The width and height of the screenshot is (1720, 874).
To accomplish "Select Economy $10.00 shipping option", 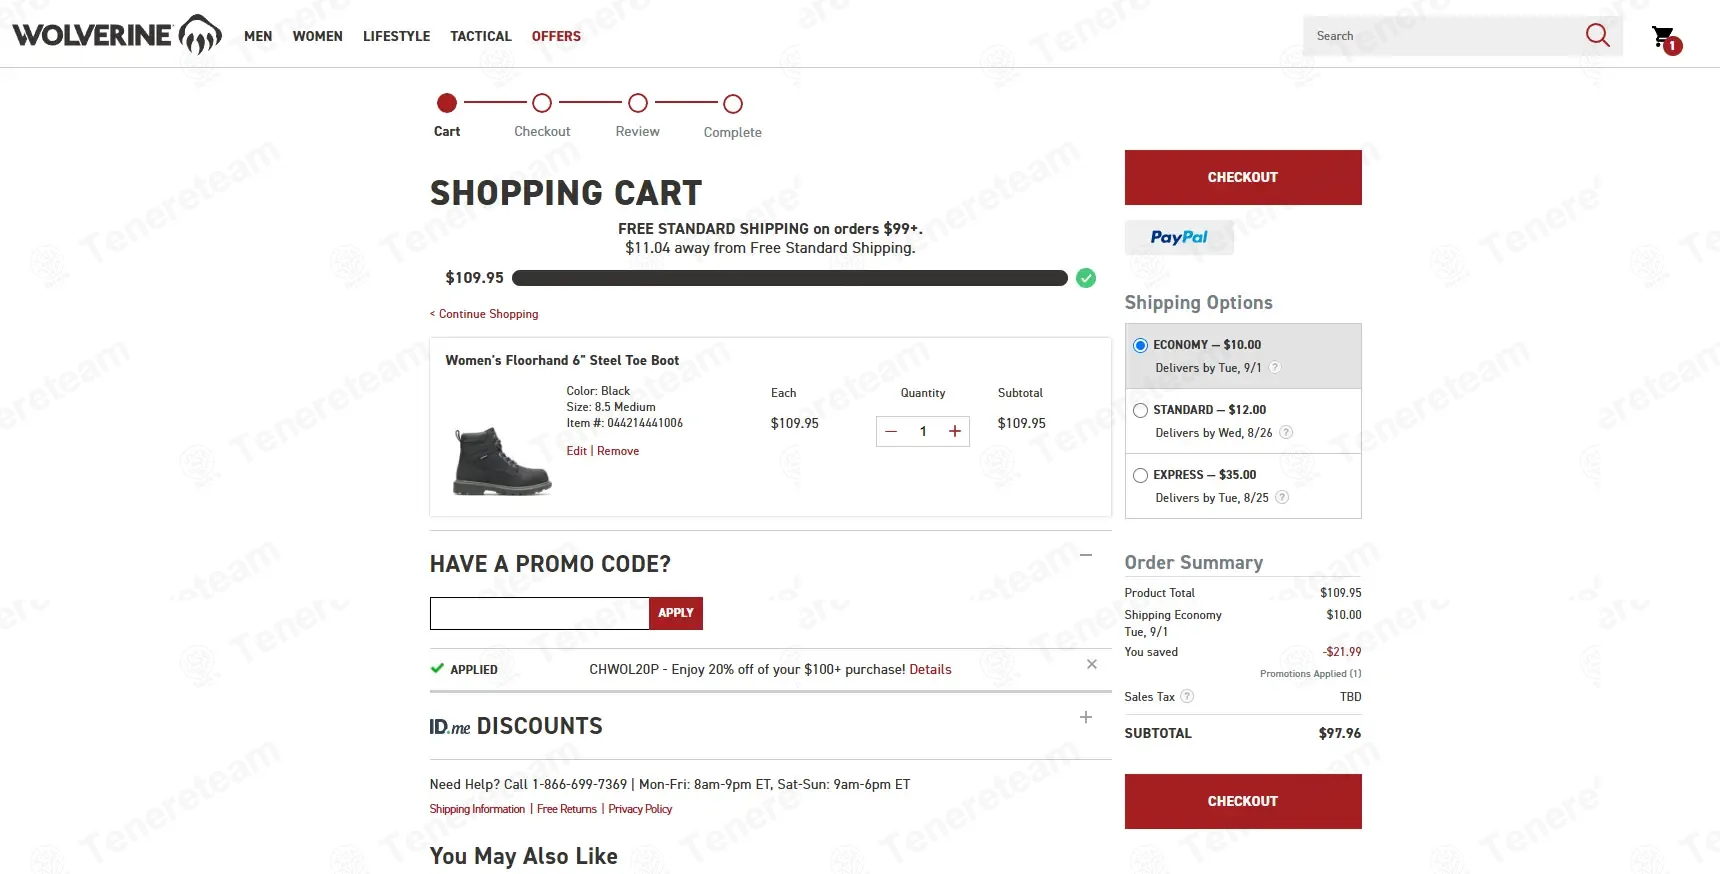I will (x=1140, y=345).
